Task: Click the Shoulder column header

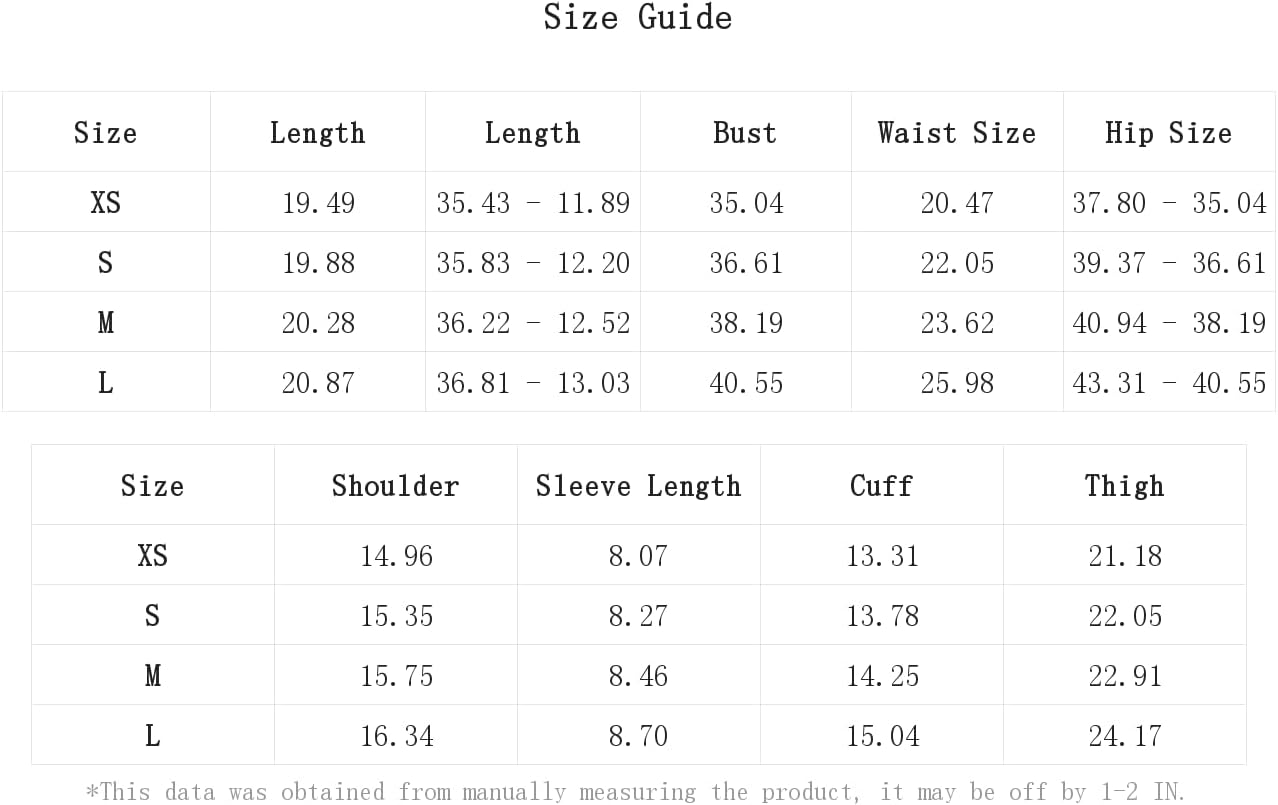Action: [x=395, y=486]
